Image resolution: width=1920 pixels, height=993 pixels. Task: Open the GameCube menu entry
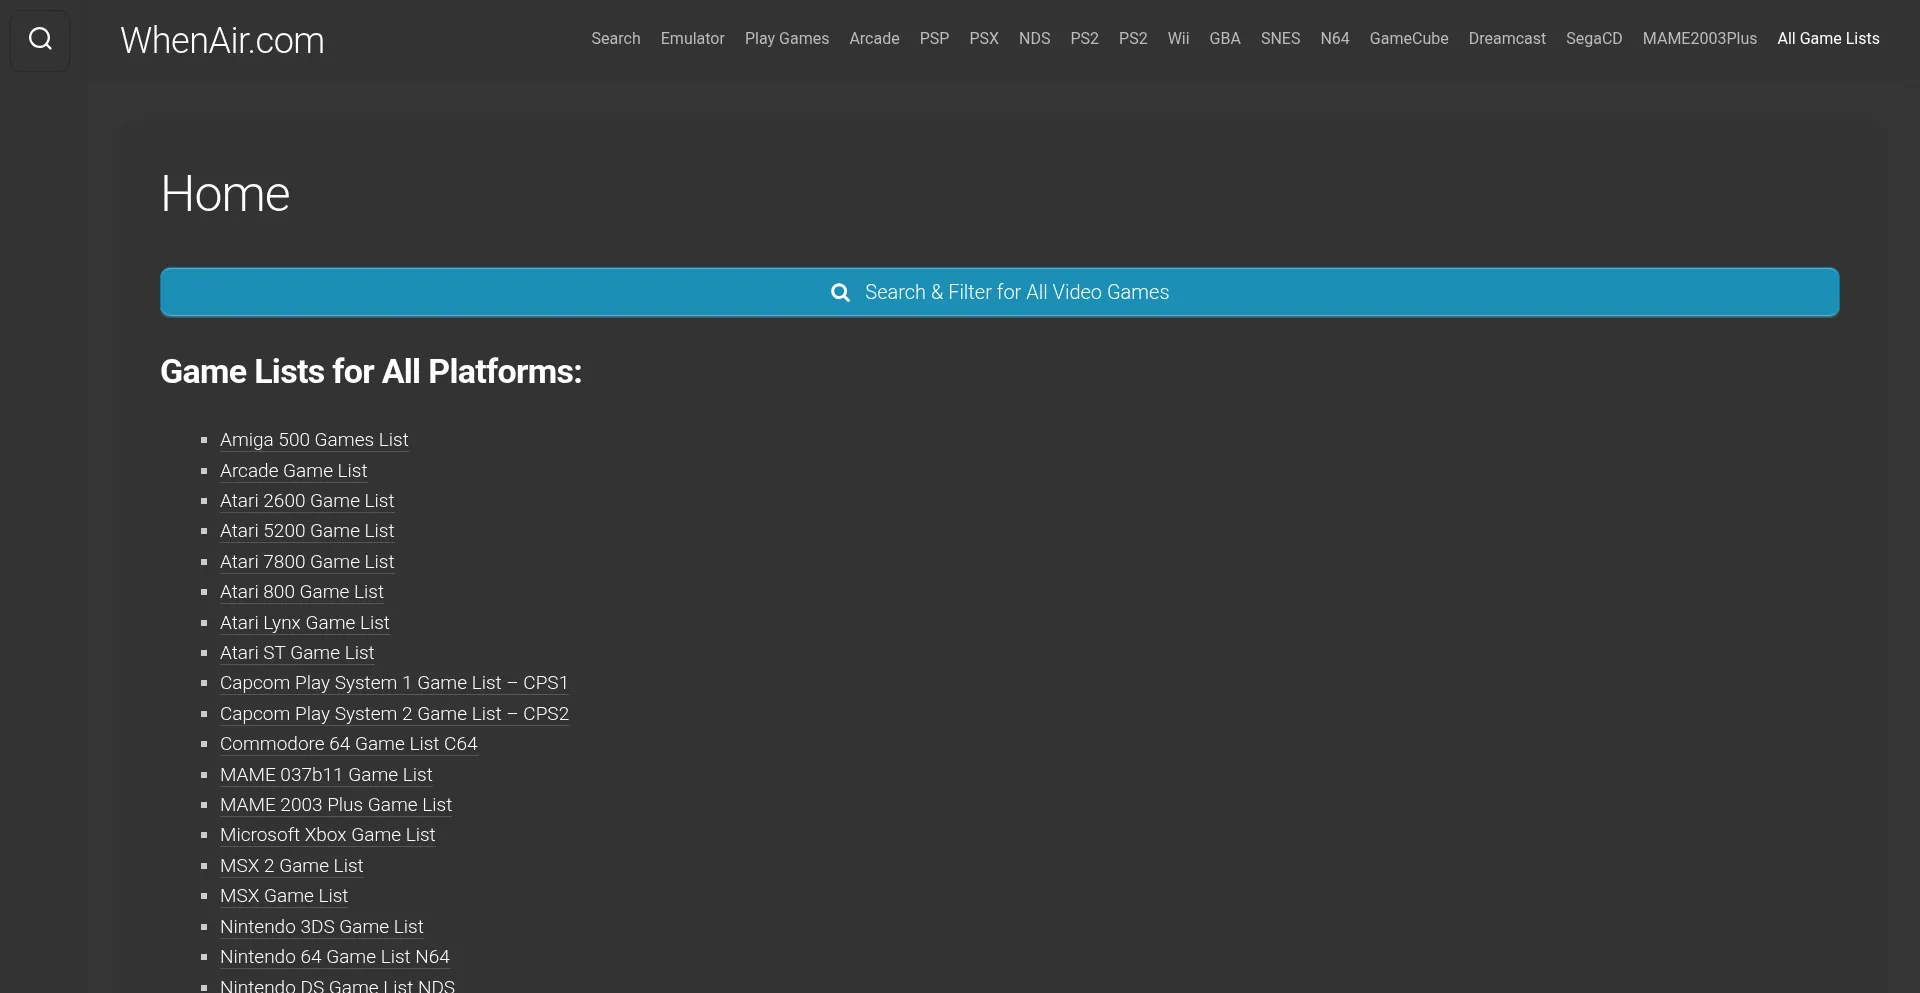click(x=1408, y=39)
